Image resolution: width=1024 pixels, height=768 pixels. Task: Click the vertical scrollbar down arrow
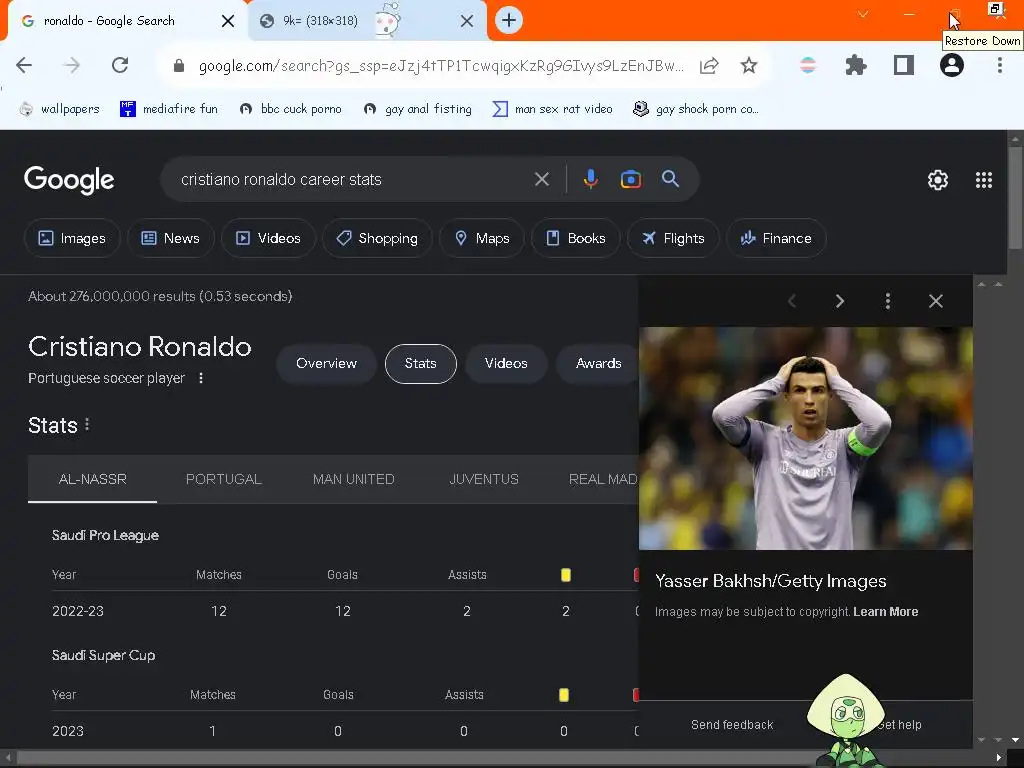pos(1015,740)
